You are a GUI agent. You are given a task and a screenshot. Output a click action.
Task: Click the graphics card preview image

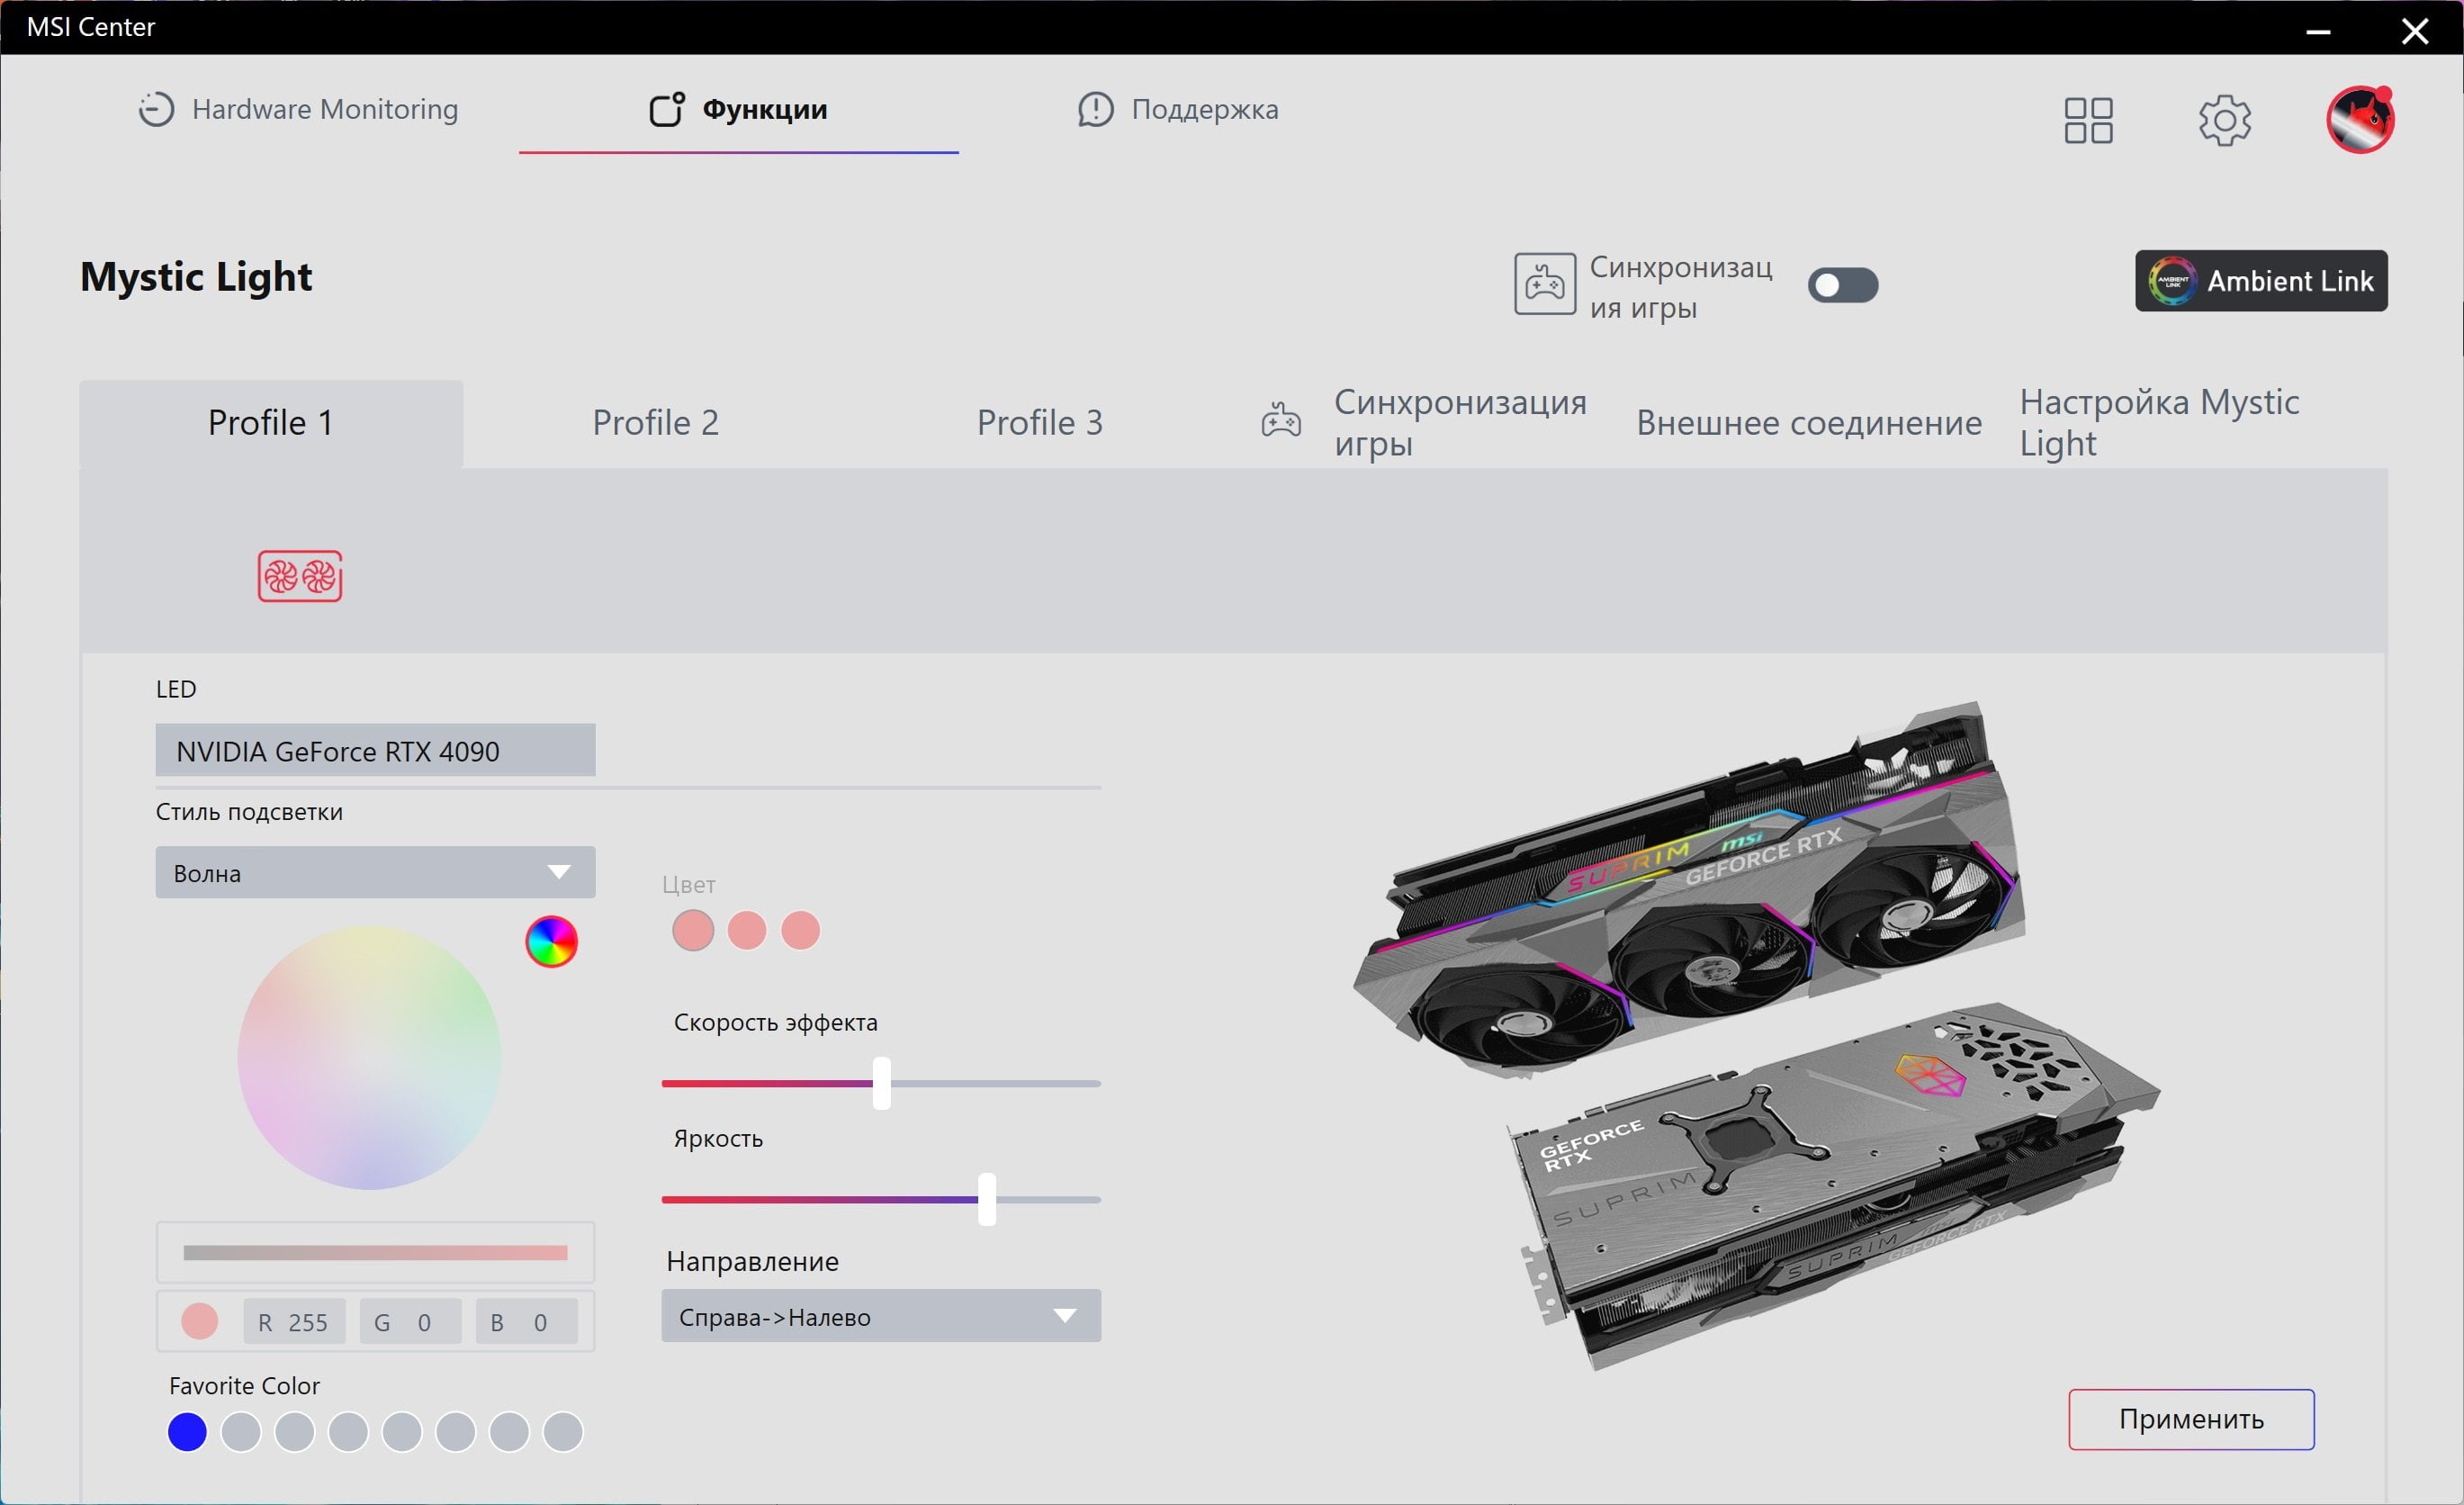[x=1756, y=1036]
